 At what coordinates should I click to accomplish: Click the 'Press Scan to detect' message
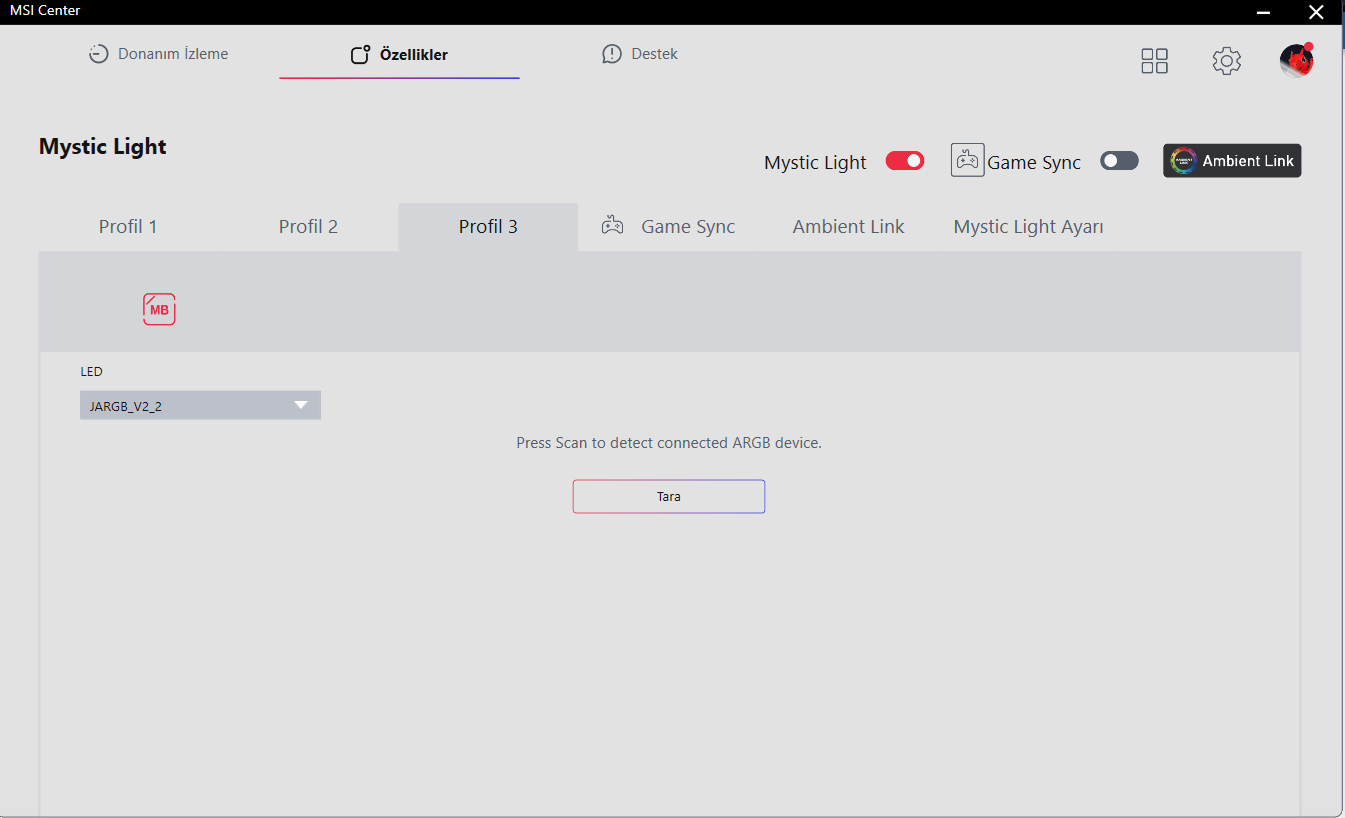click(669, 442)
